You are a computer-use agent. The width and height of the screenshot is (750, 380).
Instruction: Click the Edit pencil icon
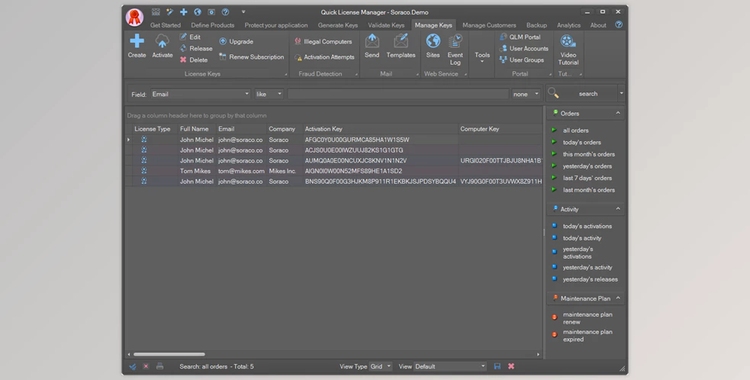point(183,37)
